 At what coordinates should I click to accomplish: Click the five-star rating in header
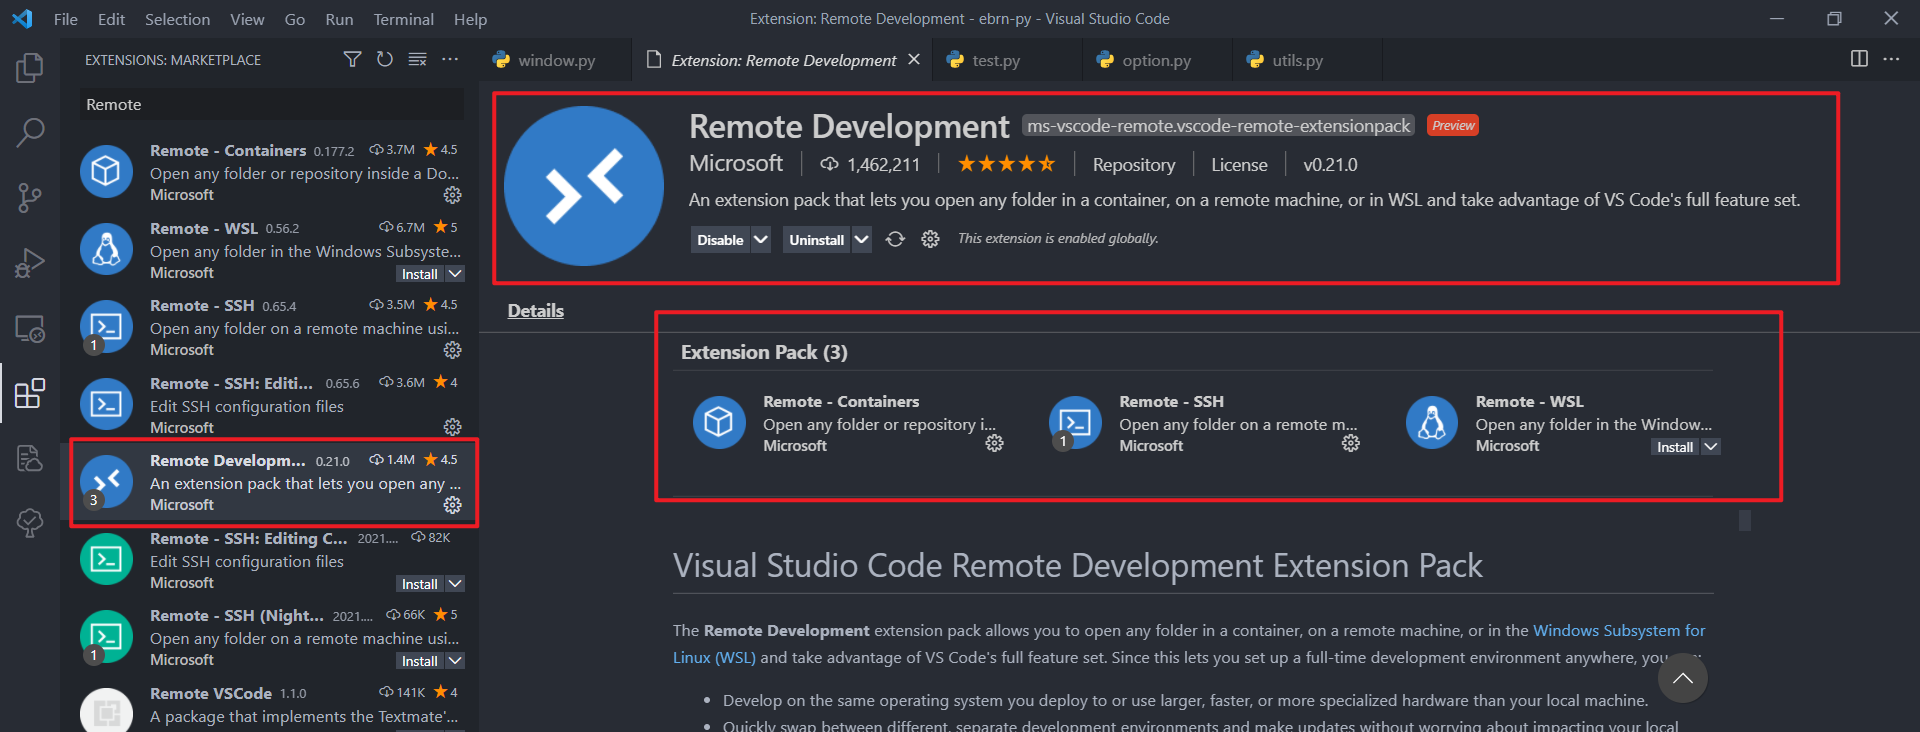point(1006,164)
